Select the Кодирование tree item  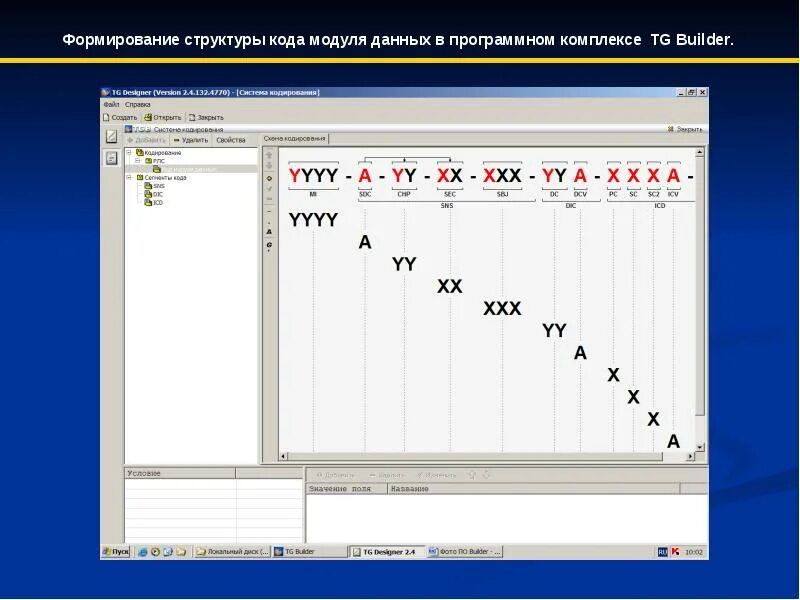[x=159, y=153]
